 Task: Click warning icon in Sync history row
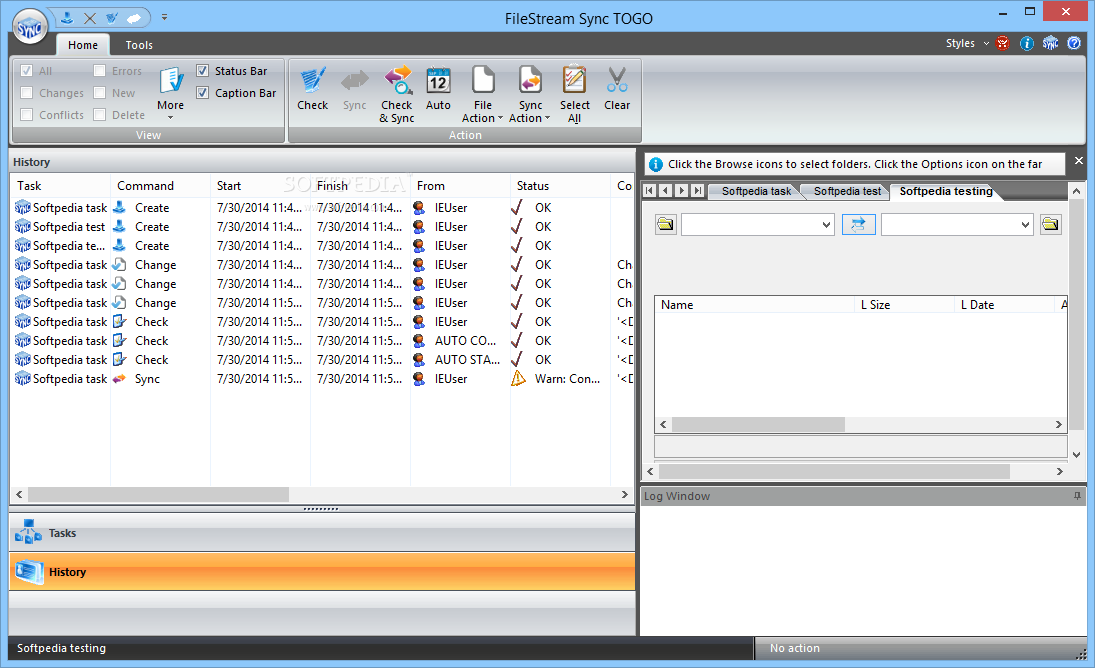click(518, 379)
